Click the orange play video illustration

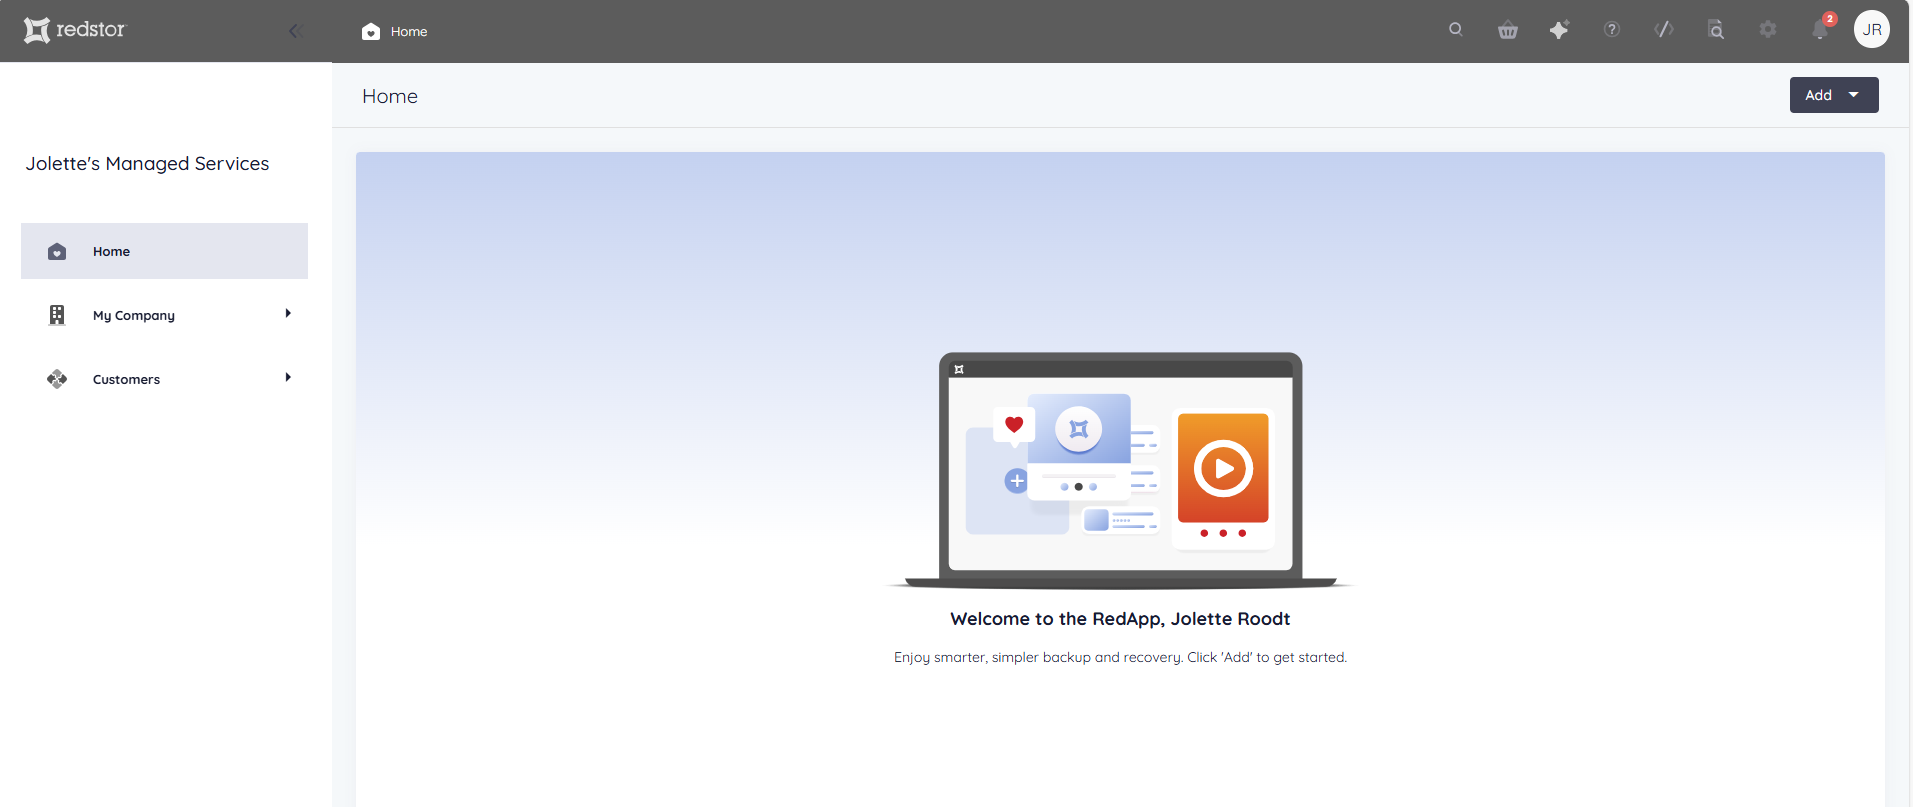point(1223,468)
